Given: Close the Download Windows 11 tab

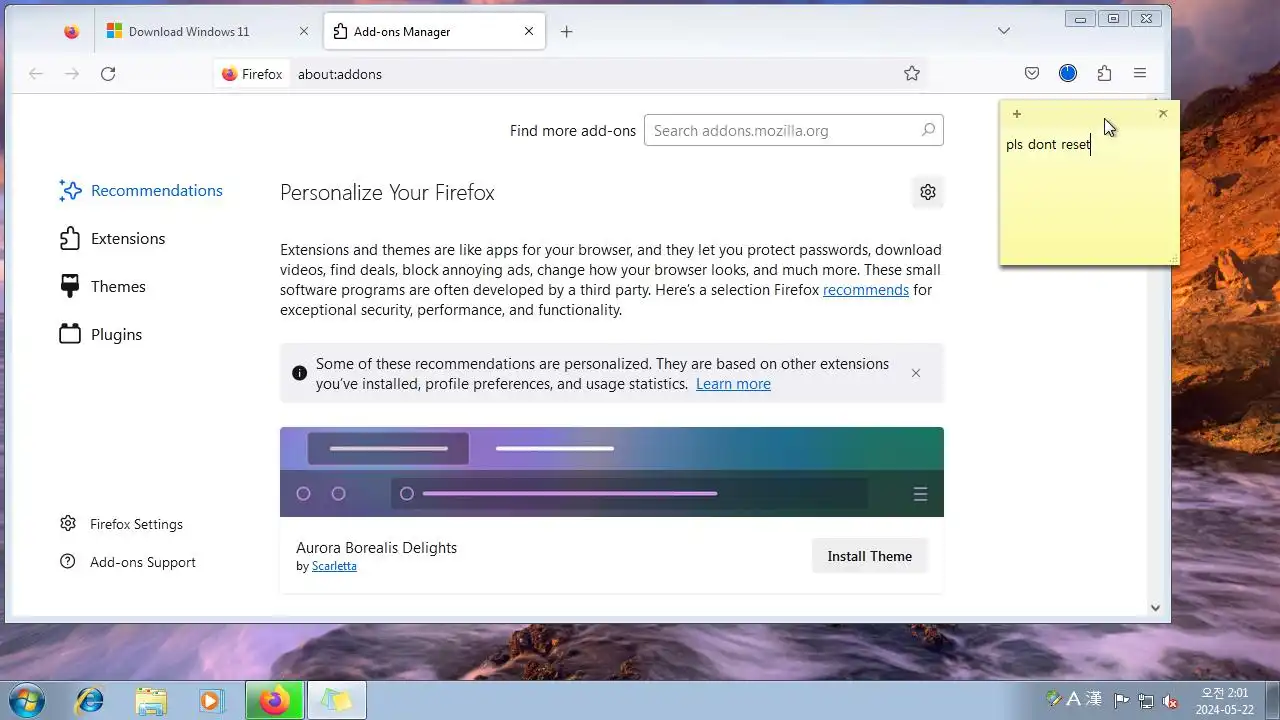Looking at the screenshot, I should tap(304, 31).
